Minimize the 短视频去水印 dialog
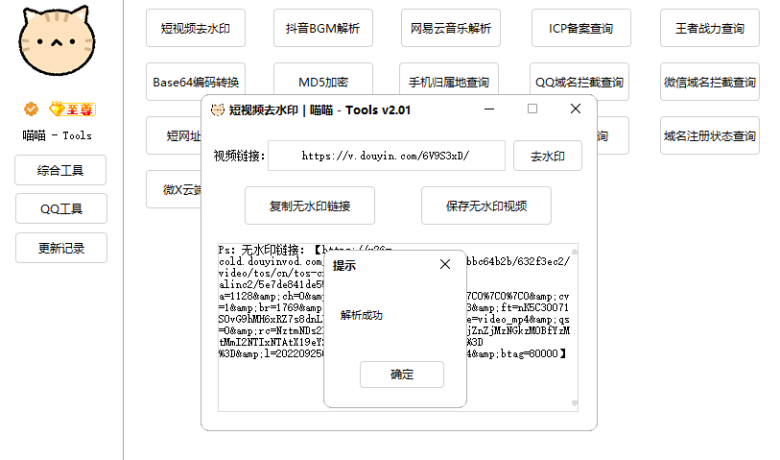Screen dimensions: 780x460 pyautogui.click(x=489, y=109)
